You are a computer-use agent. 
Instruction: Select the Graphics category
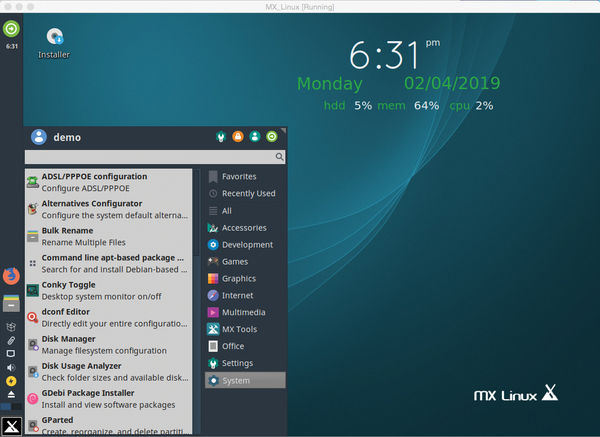coord(245,279)
